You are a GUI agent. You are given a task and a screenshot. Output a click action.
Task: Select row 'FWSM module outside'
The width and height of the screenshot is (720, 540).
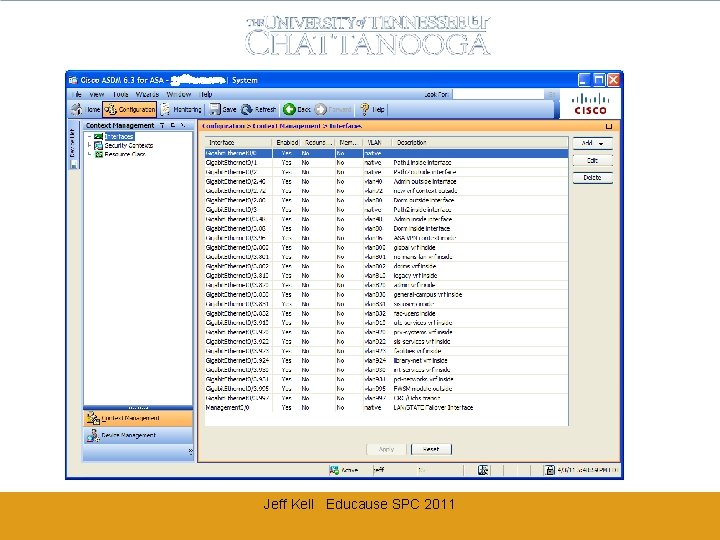click(x=386, y=389)
